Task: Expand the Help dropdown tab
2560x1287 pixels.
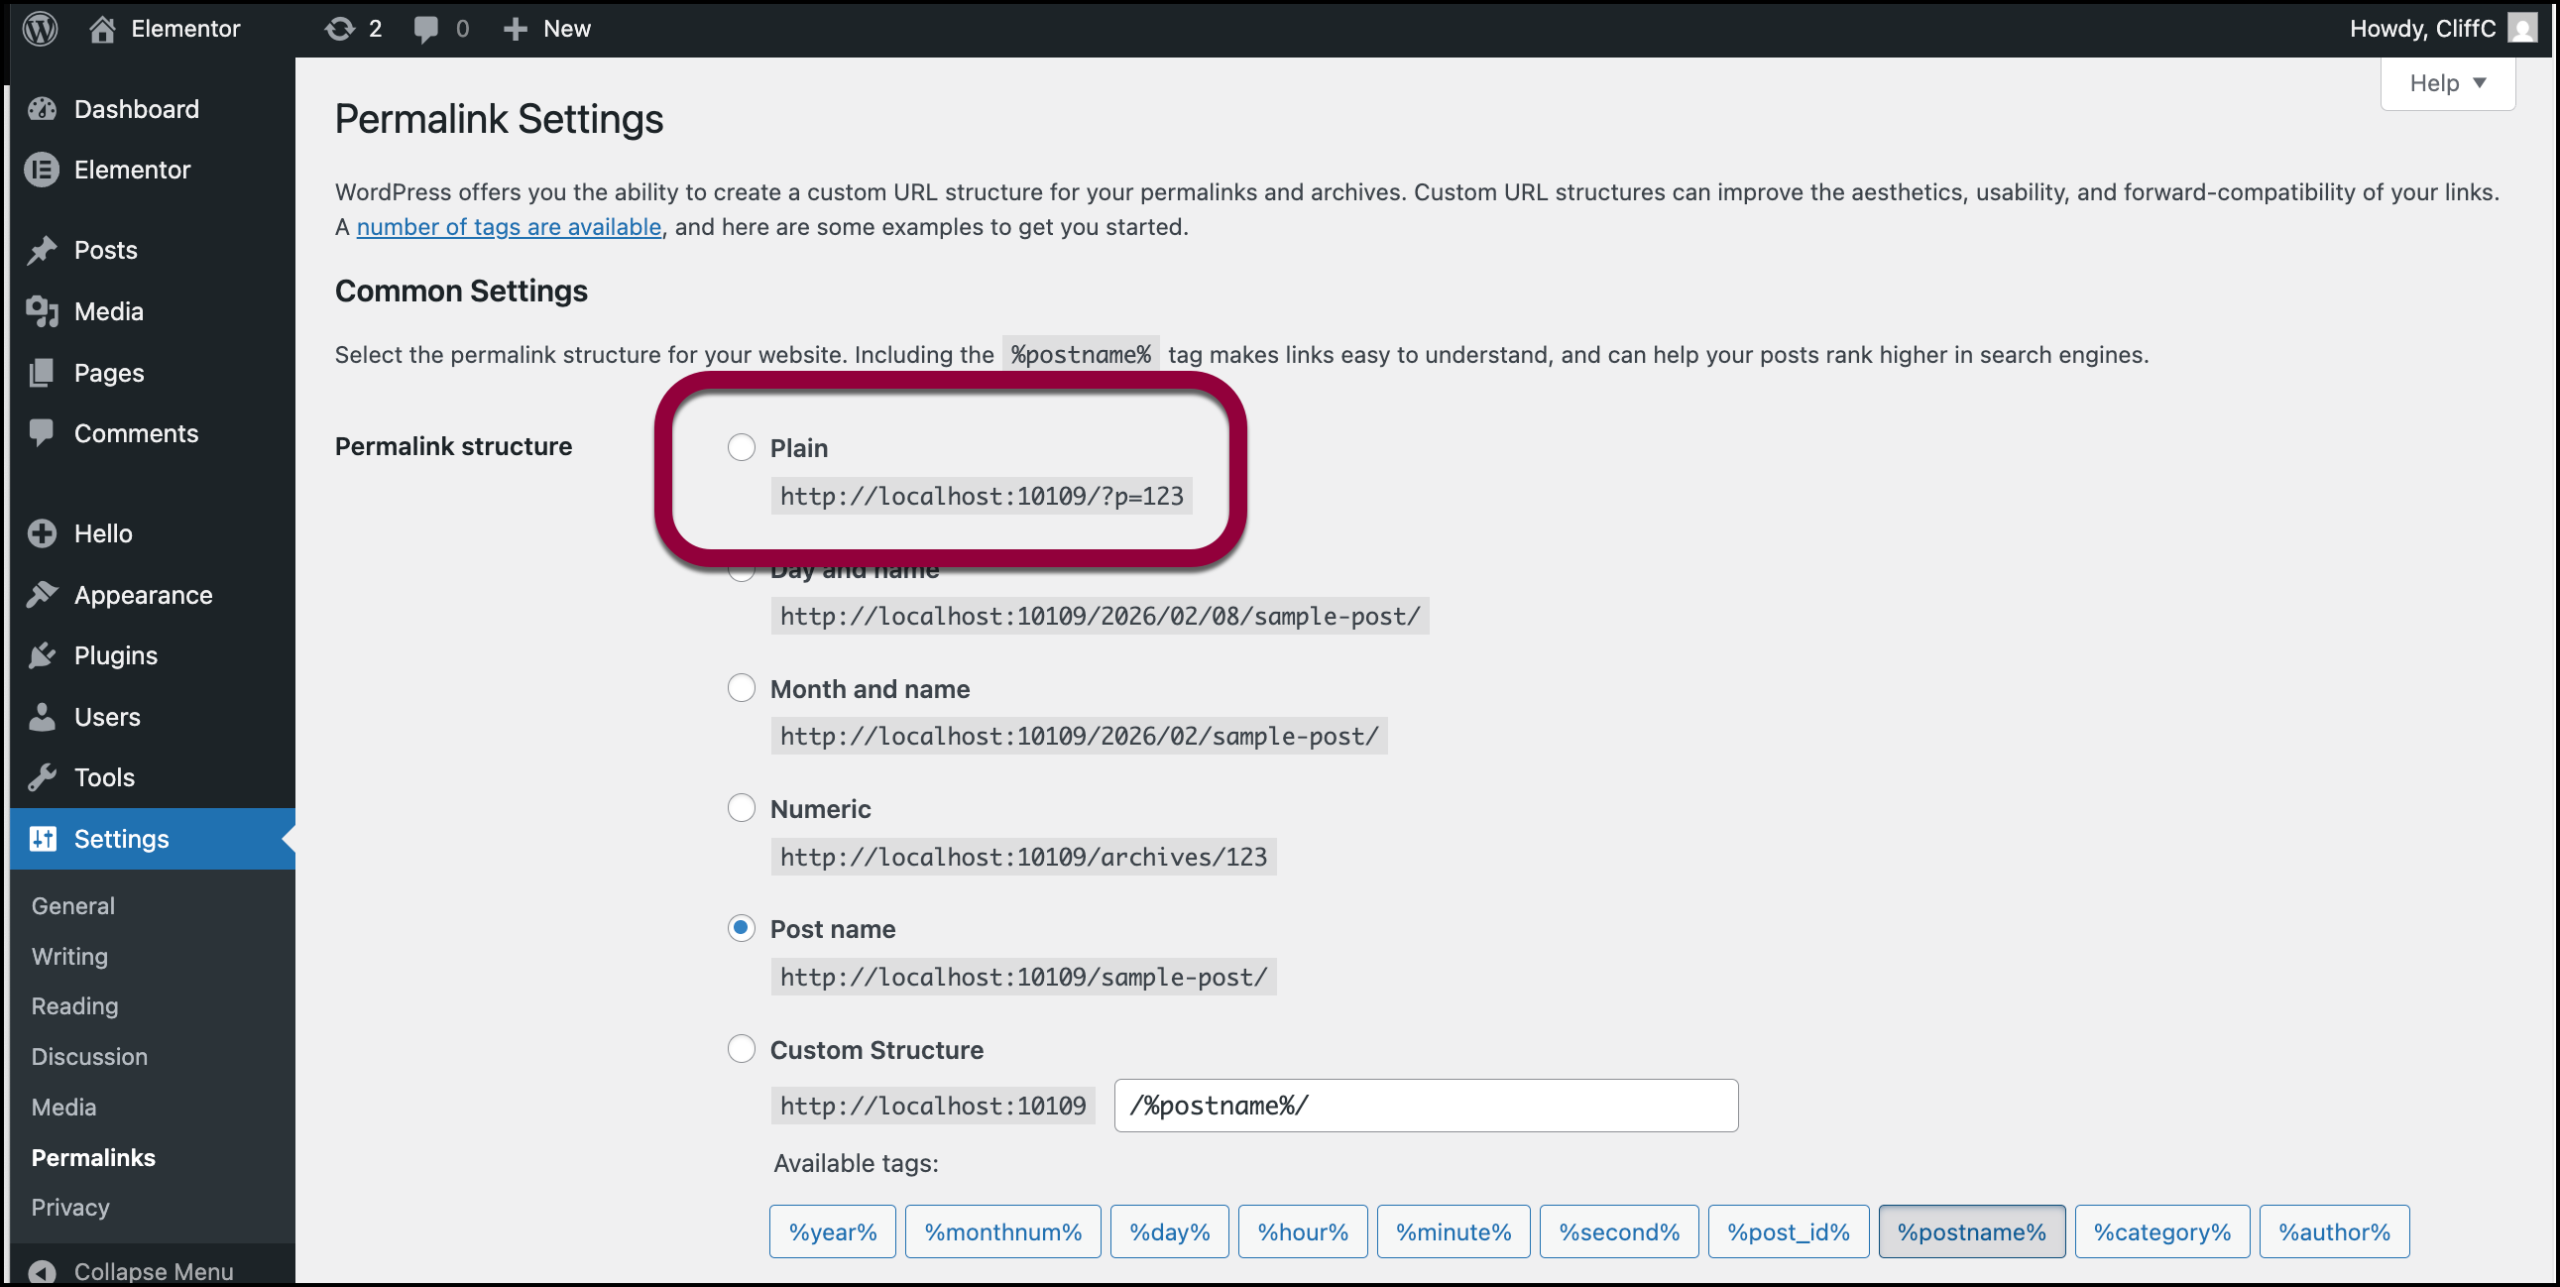Action: coord(2447,83)
